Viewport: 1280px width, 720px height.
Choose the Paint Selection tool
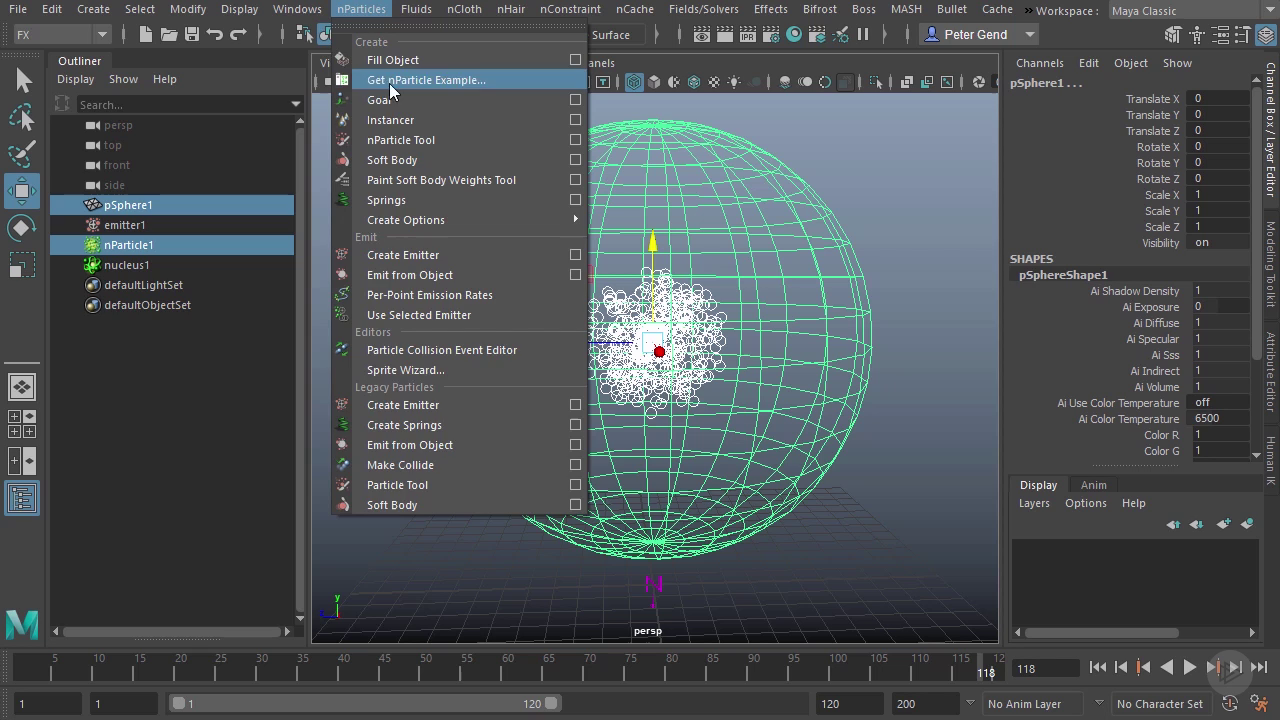(x=22, y=154)
